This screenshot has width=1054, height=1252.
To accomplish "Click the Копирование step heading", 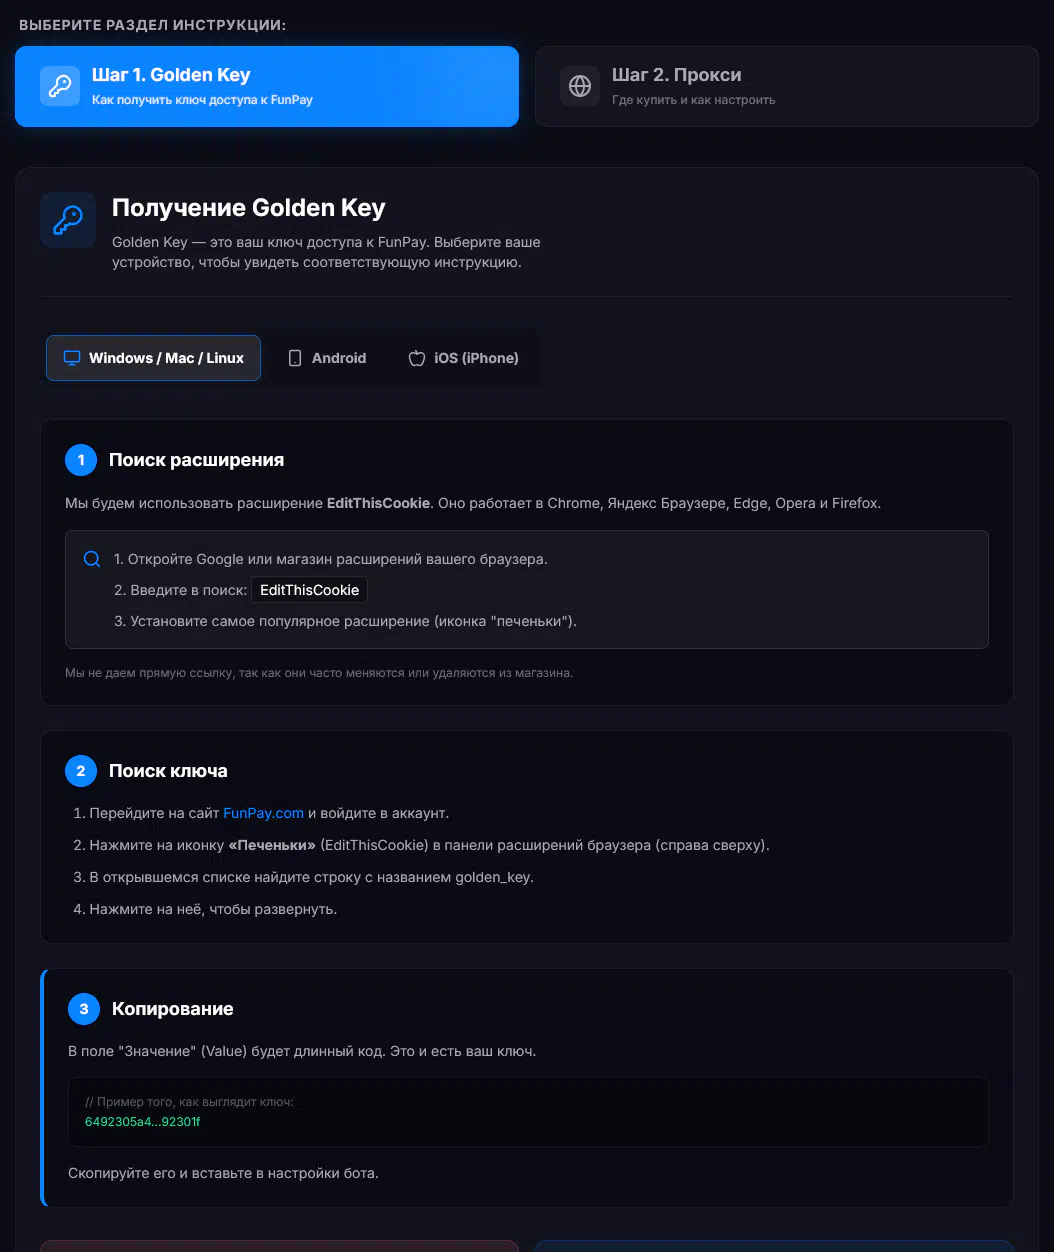I will (172, 1009).
